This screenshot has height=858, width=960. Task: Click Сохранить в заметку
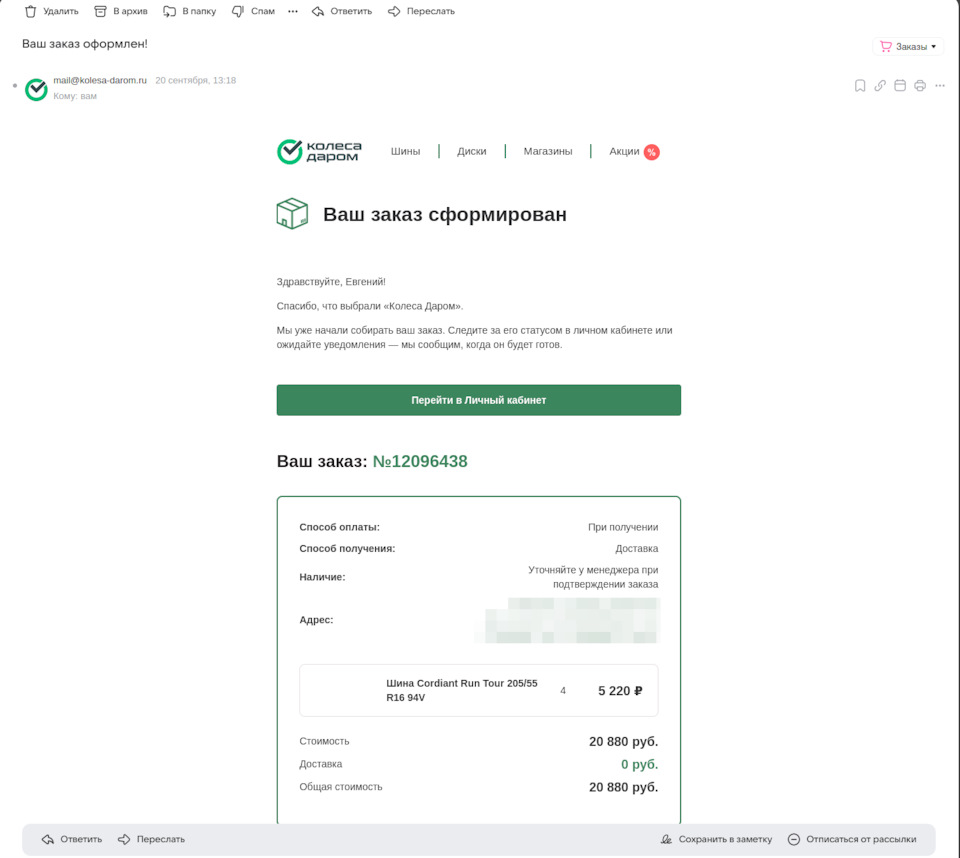click(x=716, y=839)
